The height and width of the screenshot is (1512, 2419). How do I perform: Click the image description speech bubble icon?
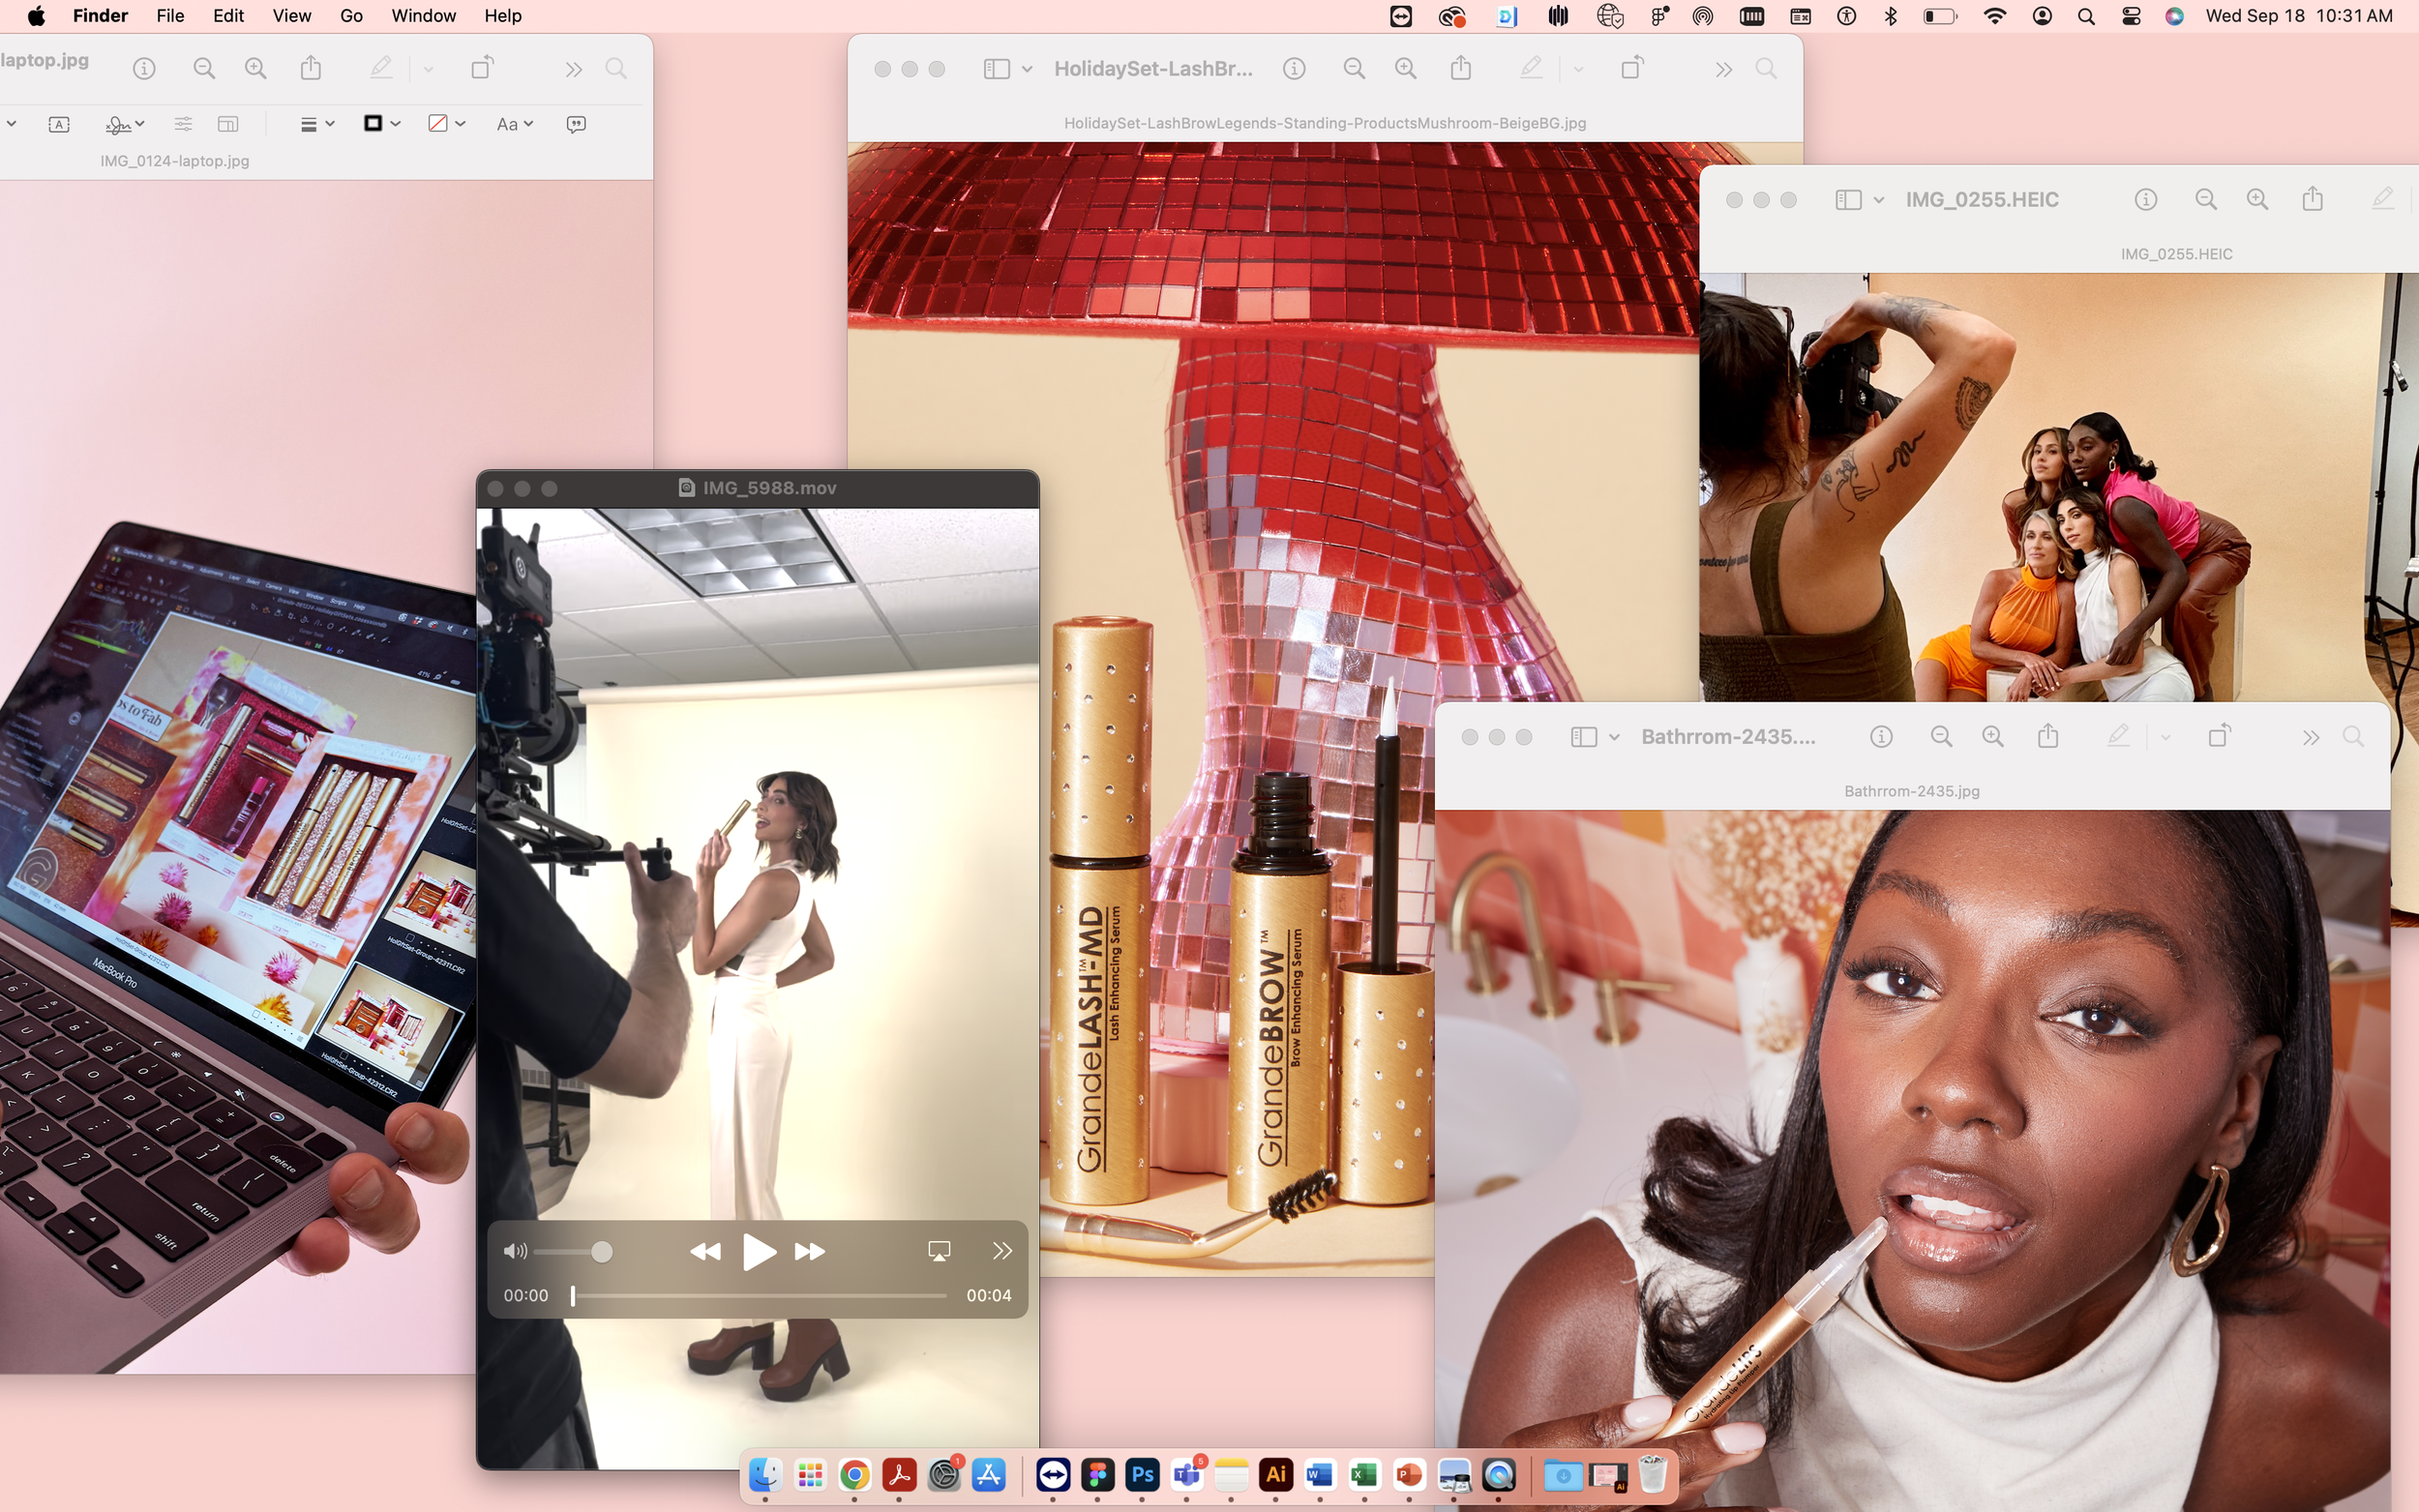coord(576,124)
